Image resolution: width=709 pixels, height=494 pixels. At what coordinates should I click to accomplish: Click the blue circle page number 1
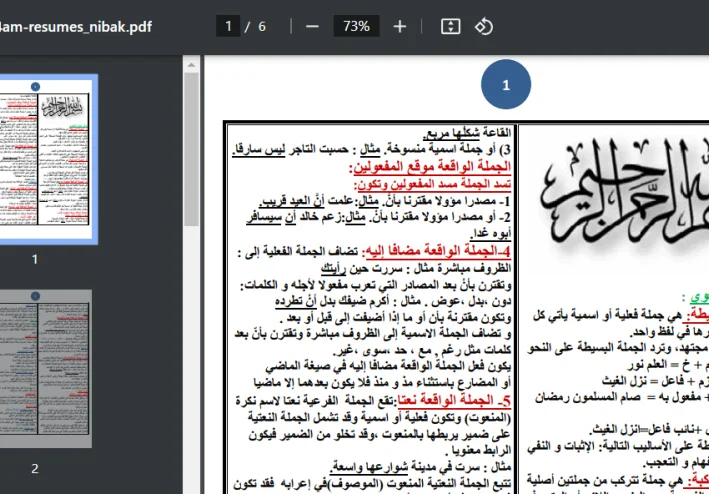point(506,85)
